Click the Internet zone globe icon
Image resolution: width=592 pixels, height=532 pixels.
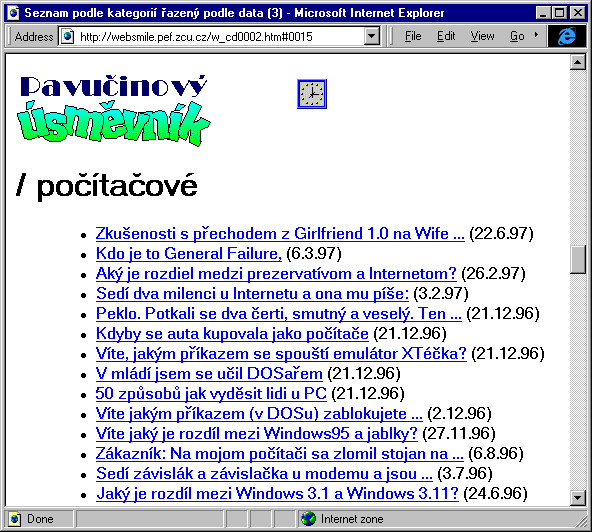pyautogui.click(x=308, y=519)
